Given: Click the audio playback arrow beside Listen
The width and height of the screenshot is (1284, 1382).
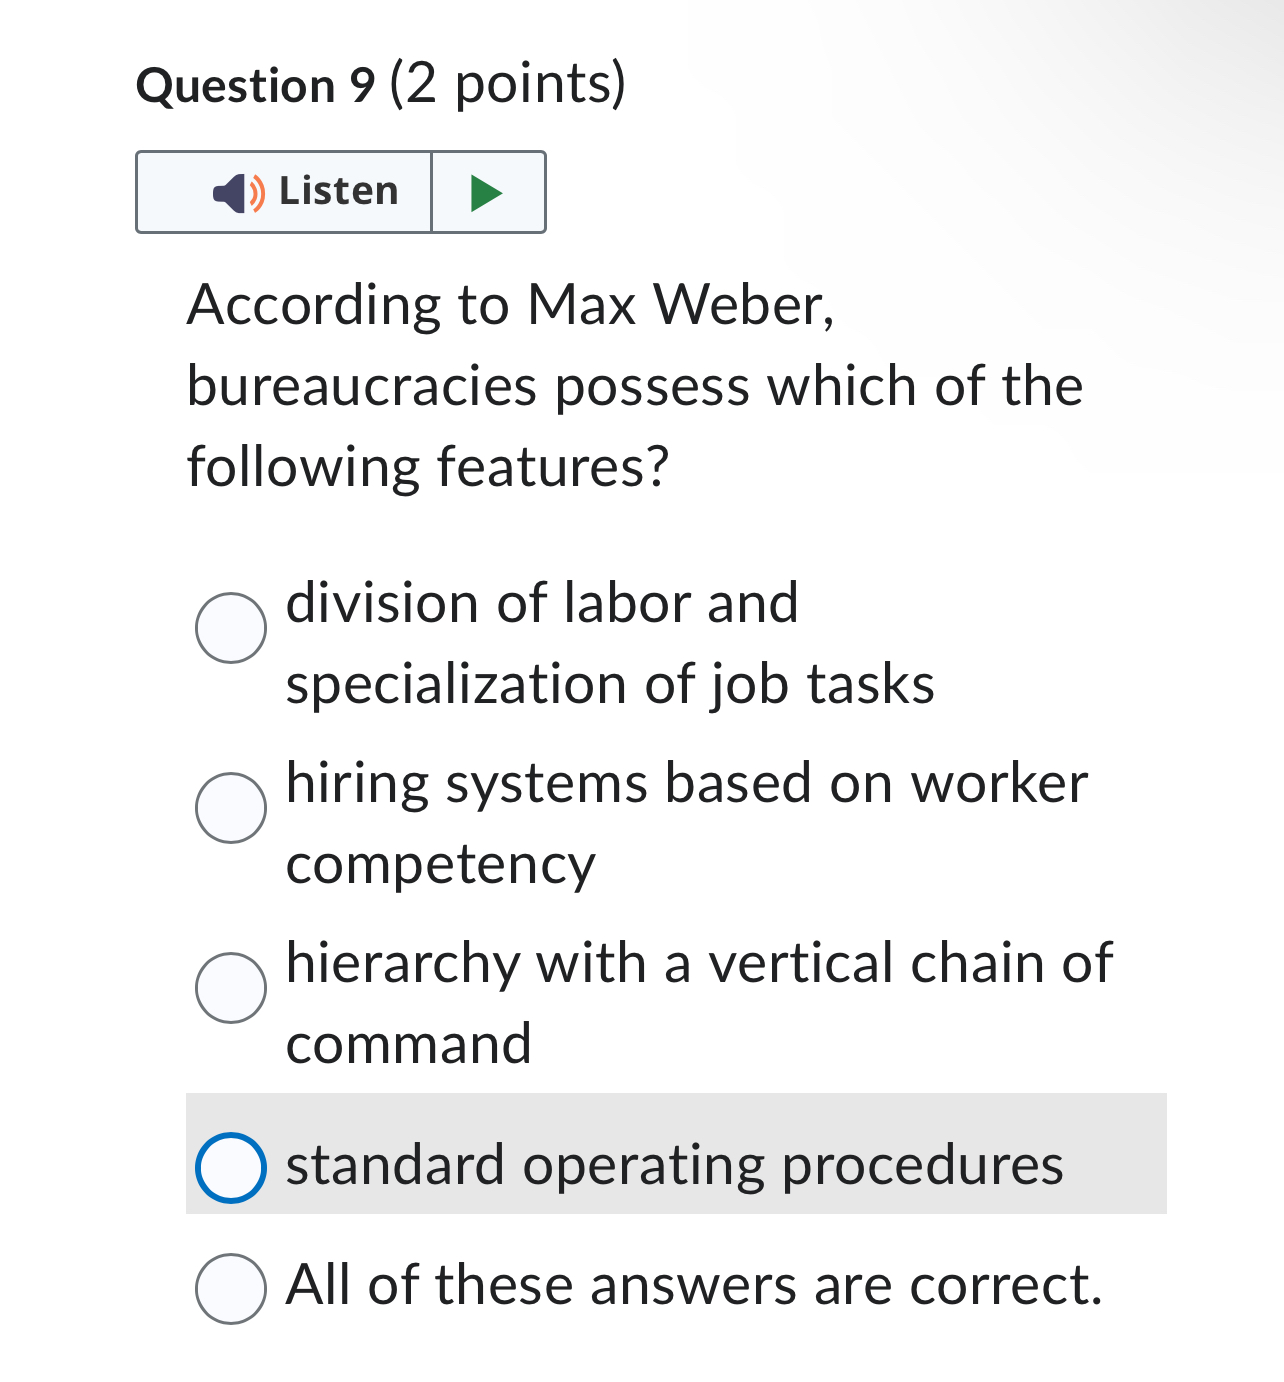Looking at the screenshot, I should pyautogui.click(x=487, y=192).
